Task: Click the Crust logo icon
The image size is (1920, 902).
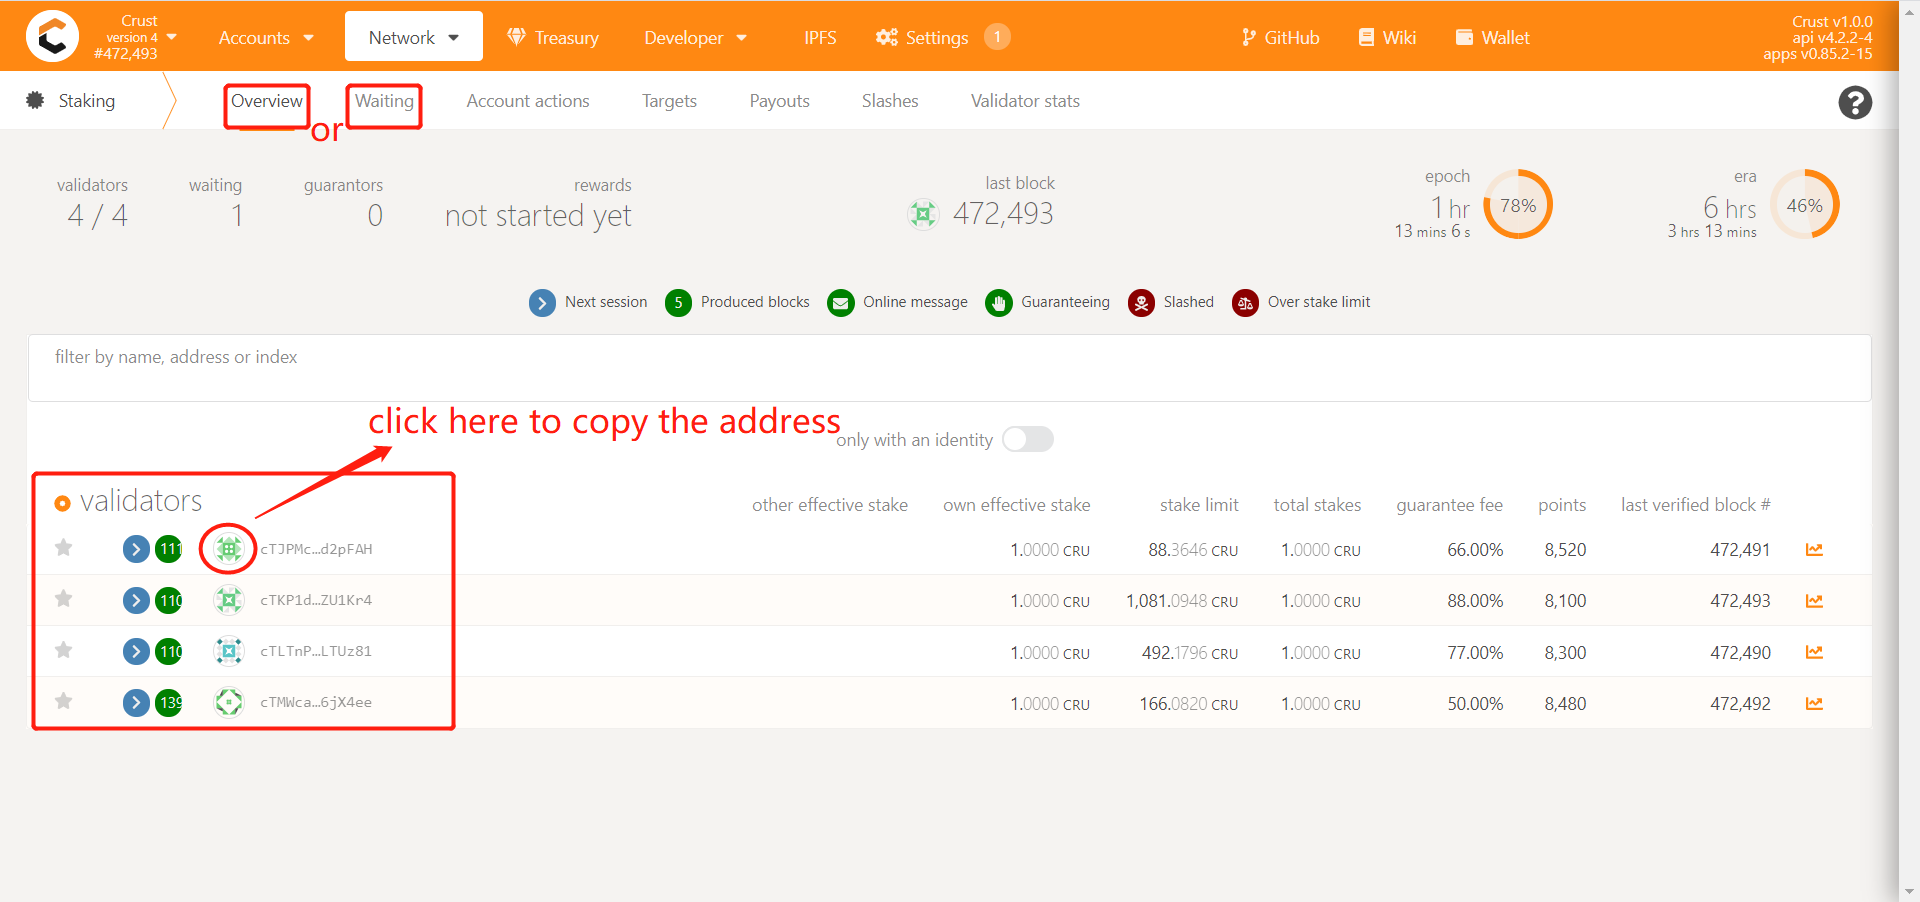Action: click(x=52, y=37)
